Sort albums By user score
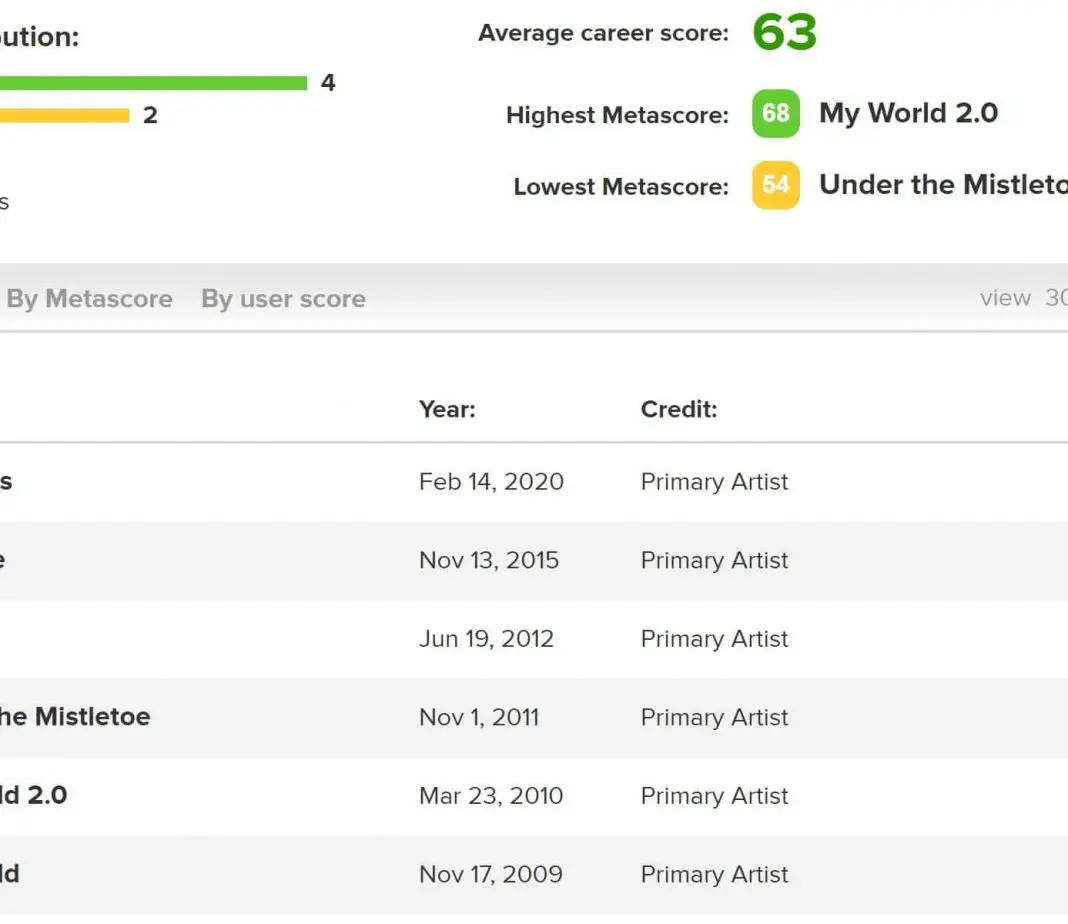The width and height of the screenshot is (1068, 924). 283,299
